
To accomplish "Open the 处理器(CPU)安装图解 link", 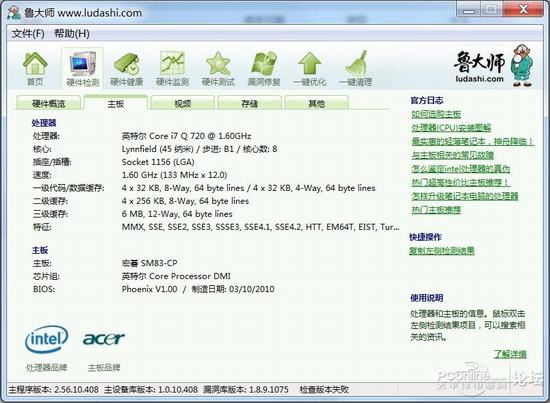I will (451, 128).
